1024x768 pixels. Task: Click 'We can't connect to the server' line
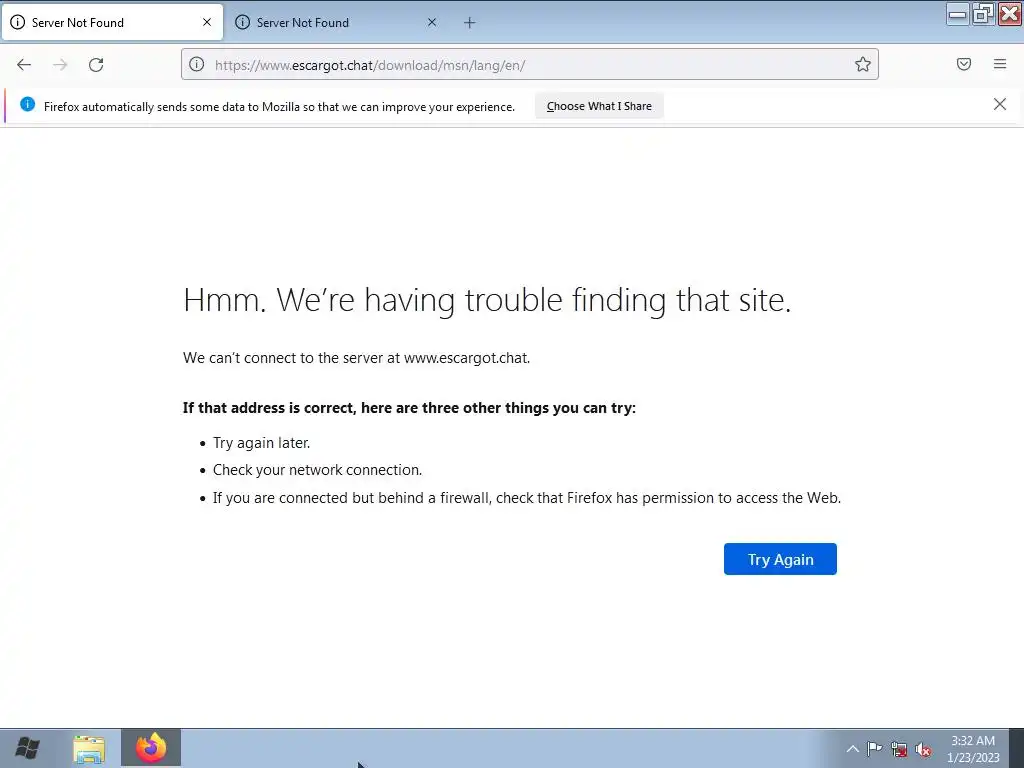click(x=357, y=358)
